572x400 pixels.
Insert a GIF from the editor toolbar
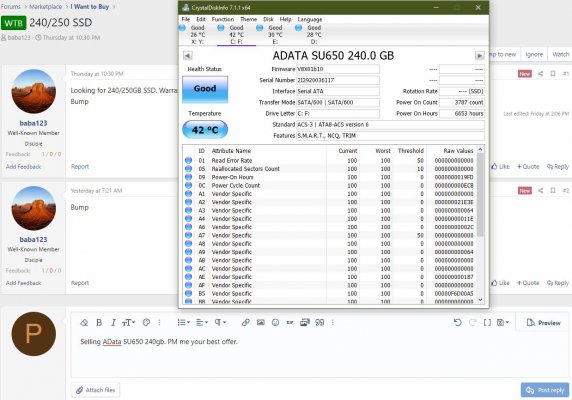(x=290, y=322)
